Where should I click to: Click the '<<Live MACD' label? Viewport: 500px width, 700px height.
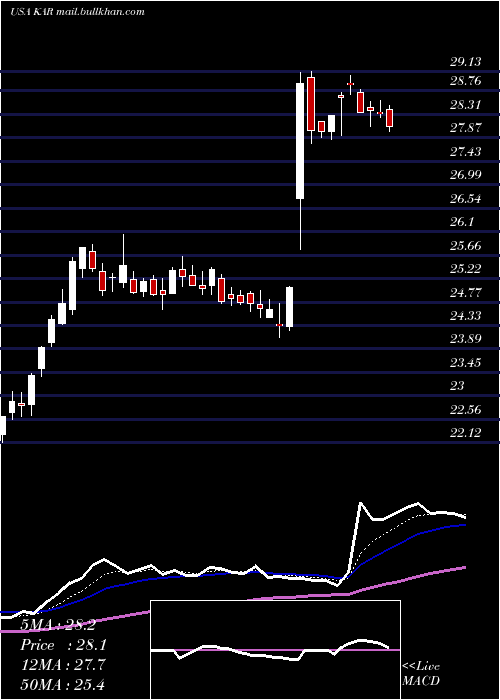[x=421, y=674]
